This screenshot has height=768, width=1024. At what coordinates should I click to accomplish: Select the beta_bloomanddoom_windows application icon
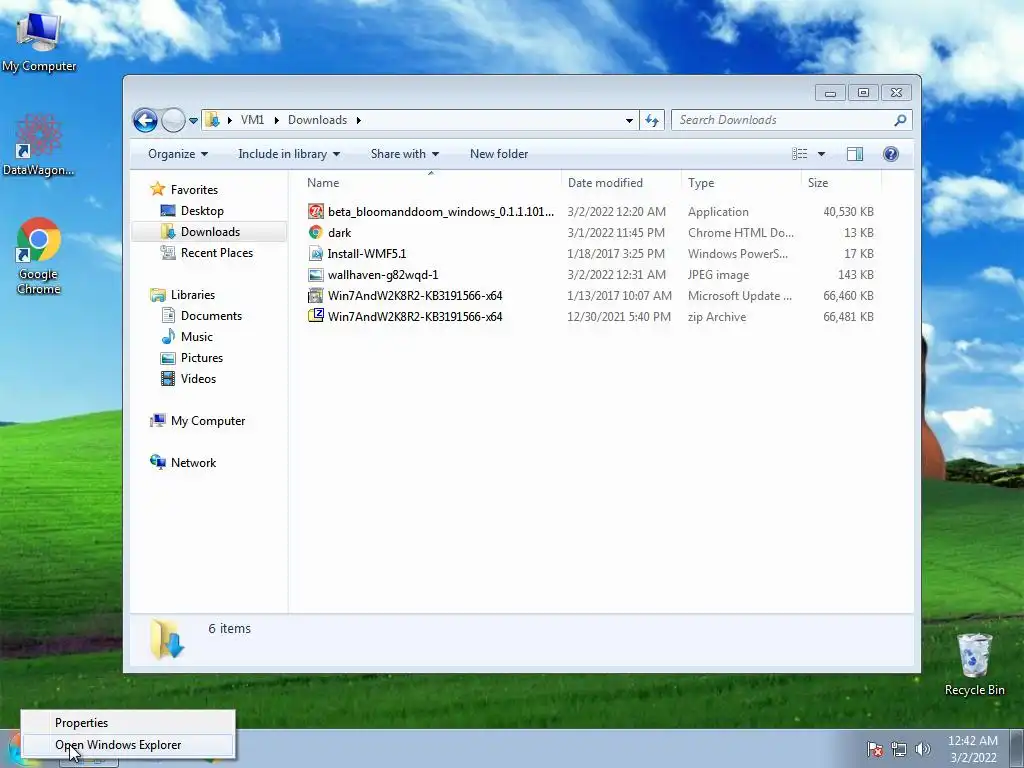[316, 212]
